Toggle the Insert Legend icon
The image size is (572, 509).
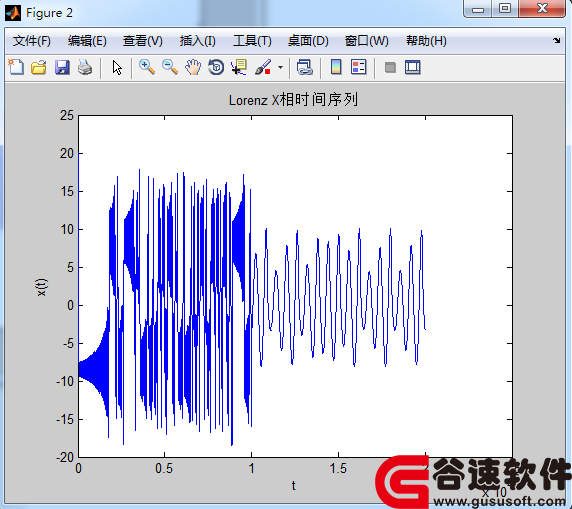(359, 68)
